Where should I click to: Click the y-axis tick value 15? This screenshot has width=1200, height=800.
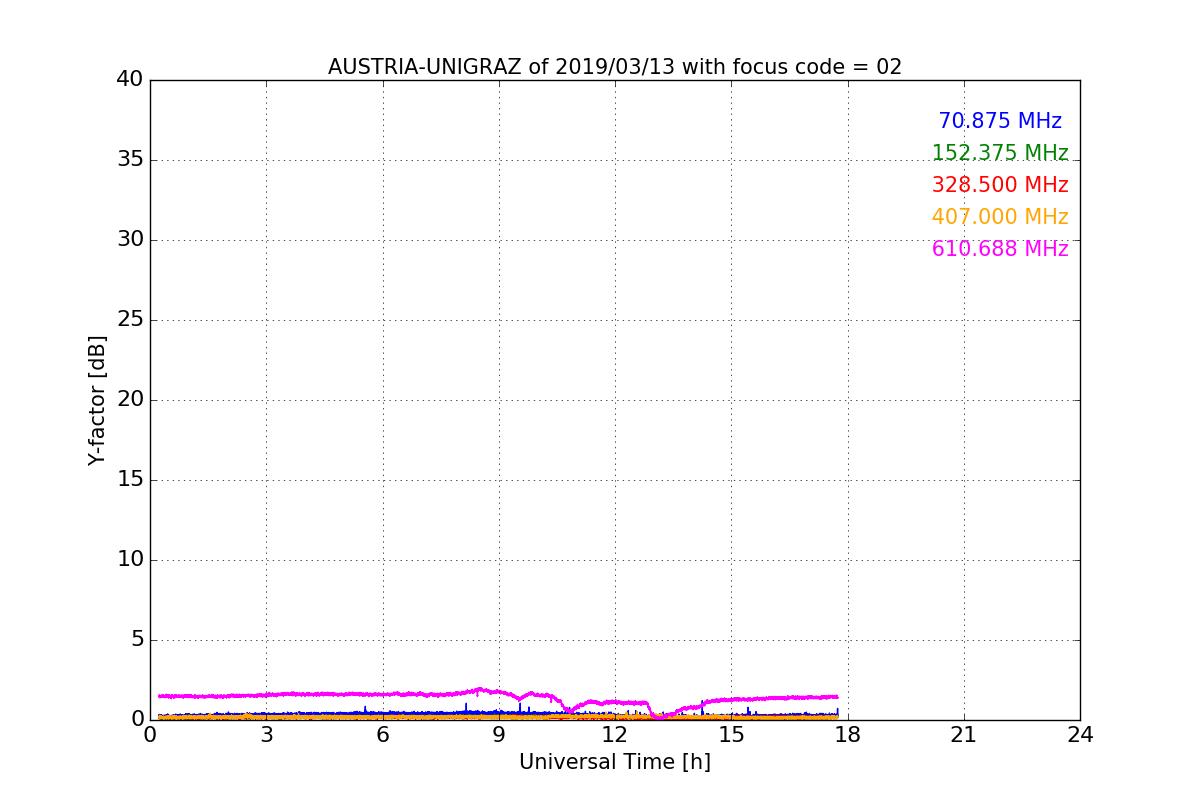(130, 479)
